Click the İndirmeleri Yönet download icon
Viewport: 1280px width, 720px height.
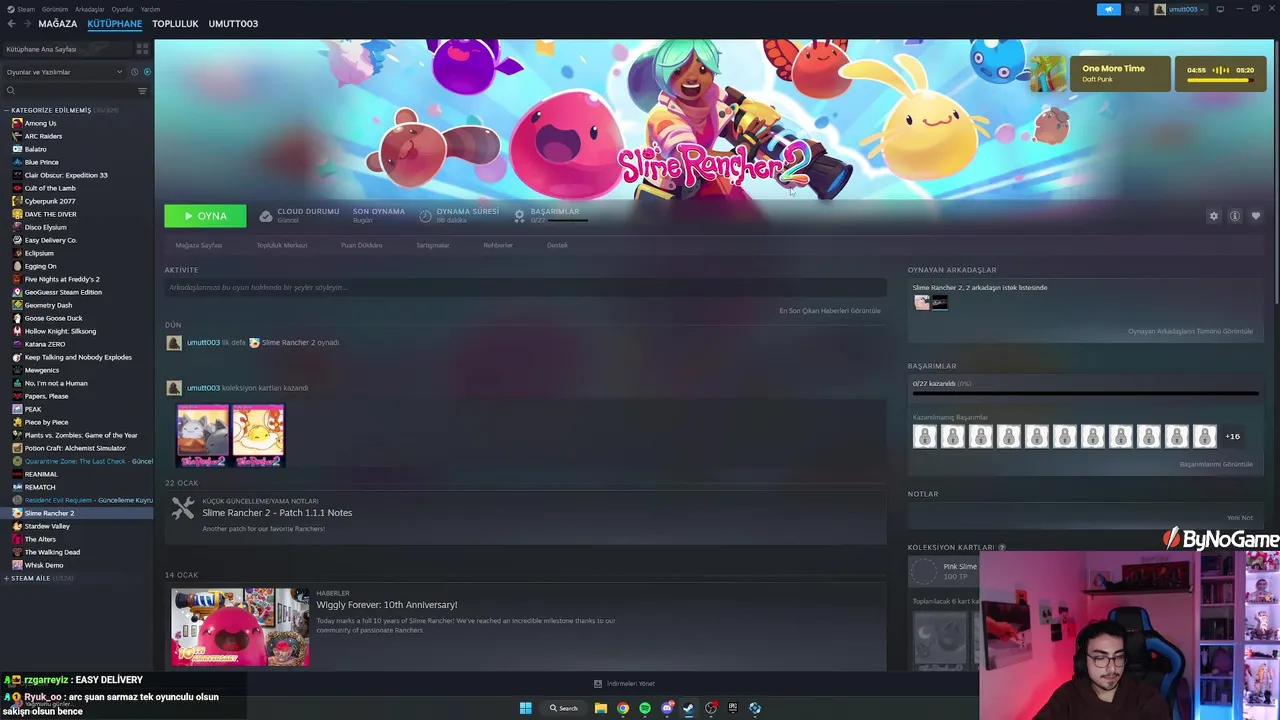(x=598, y=684)
